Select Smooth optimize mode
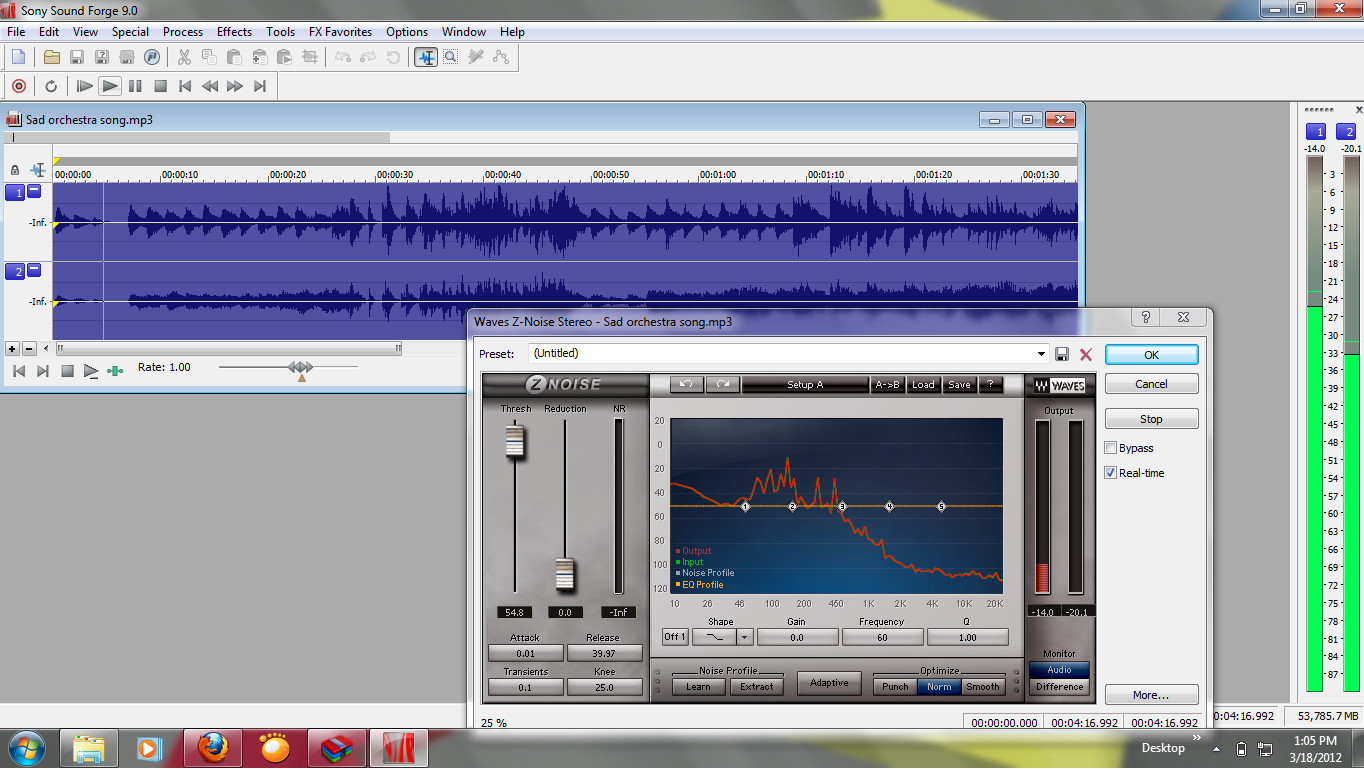This screenshot has width=1364, height=769. click(x=983, y=687)
